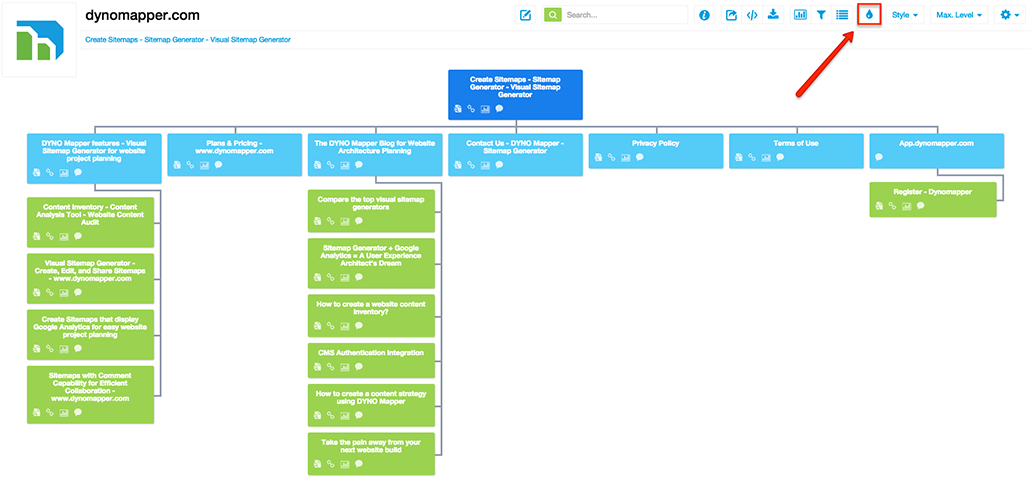Click the filter funnel icon
Image resolution: width=1031 pixels, height=498 pixels.
(821, 14)
